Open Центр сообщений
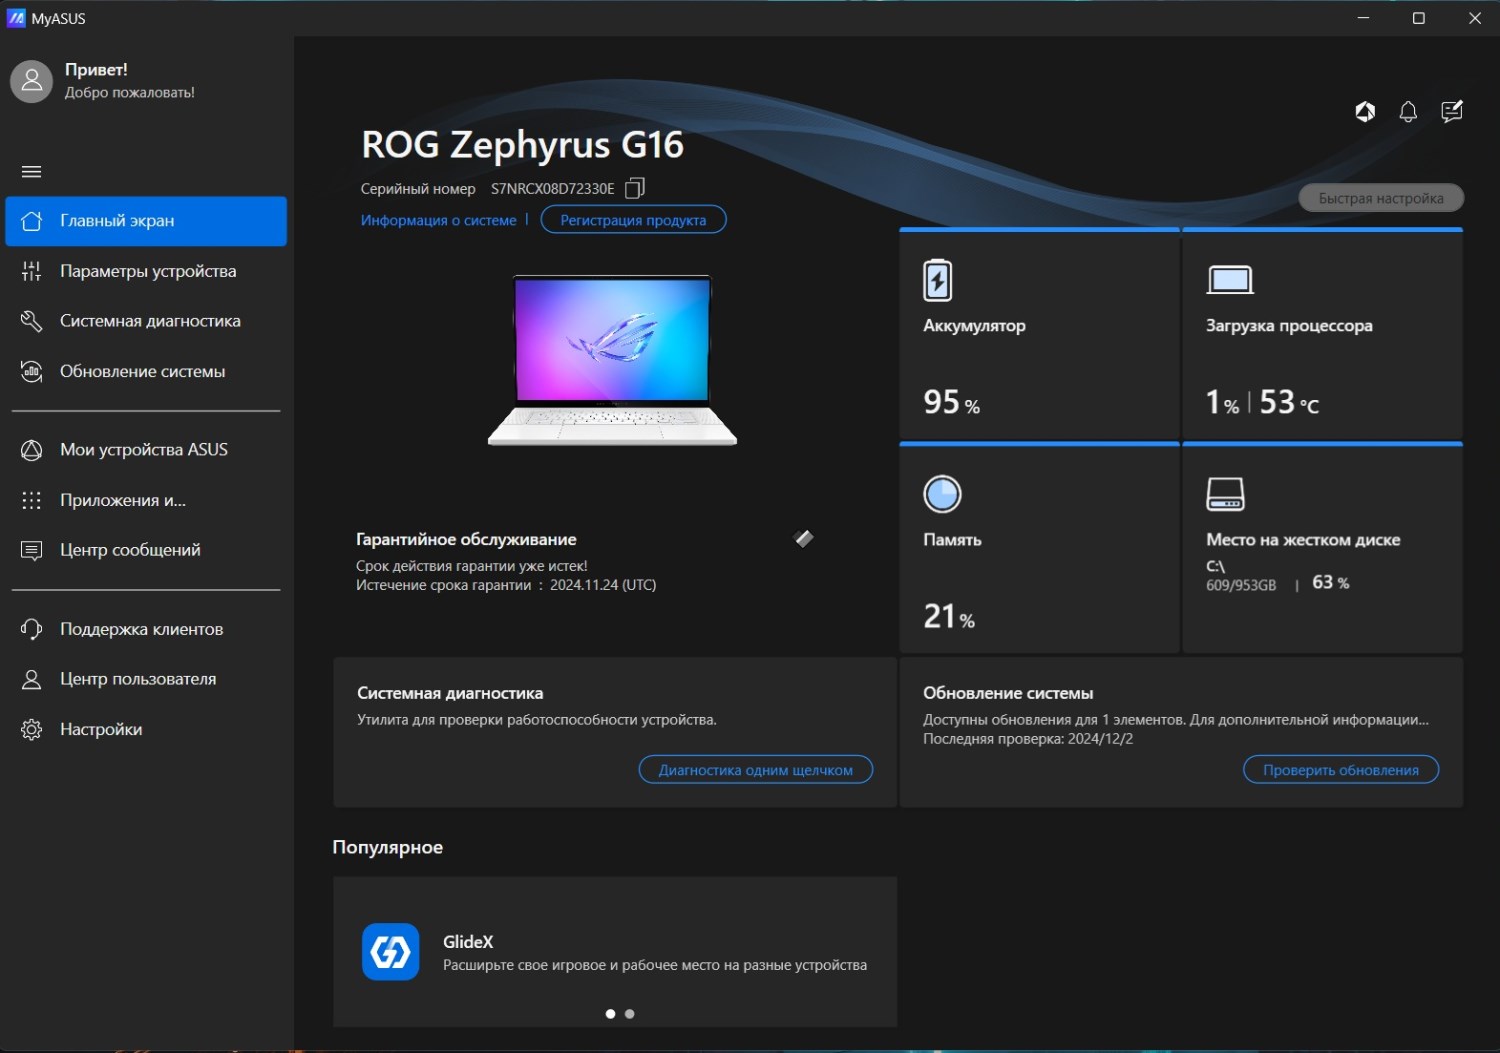The image size is (1500, 1053). click(x=146, y=550)
